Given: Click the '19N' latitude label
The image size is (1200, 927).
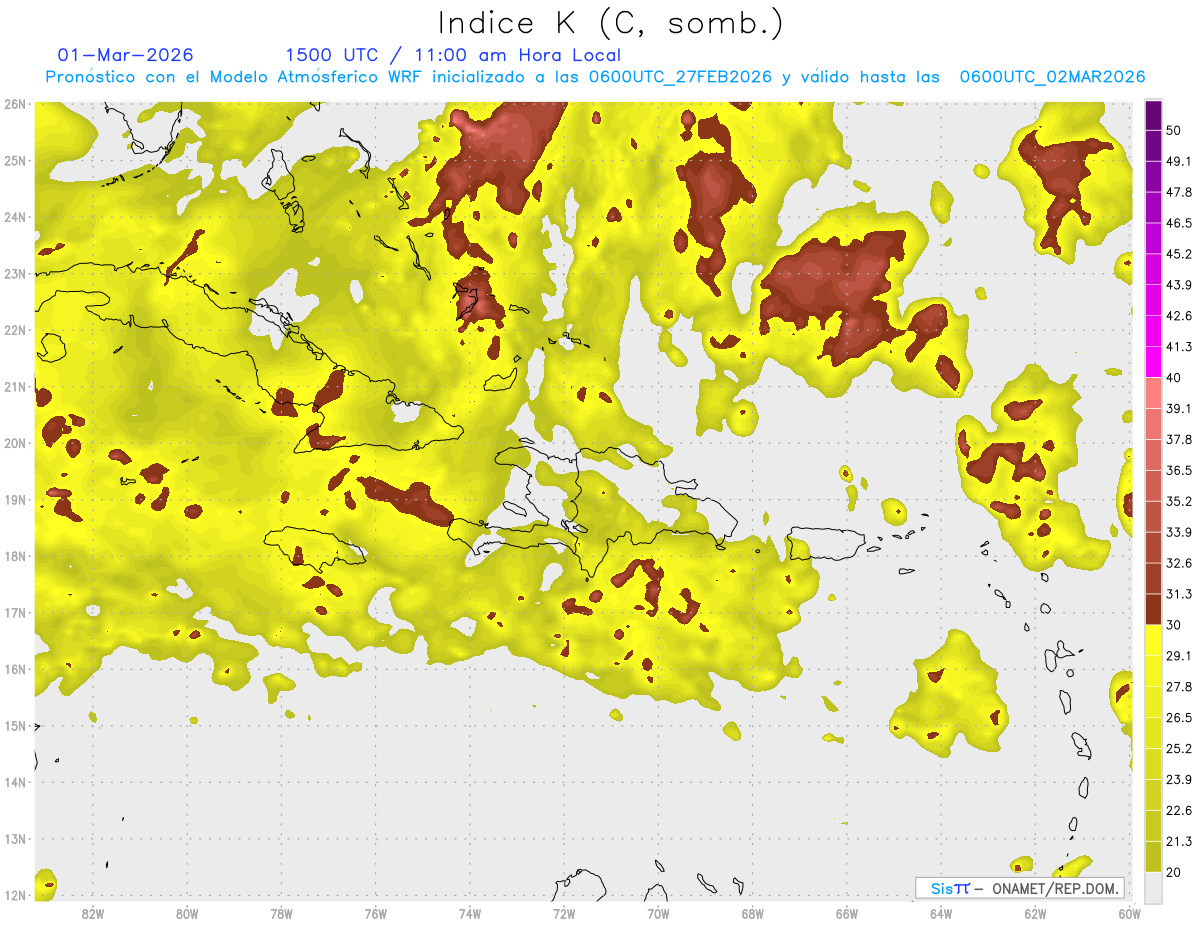Looking at the screenshot, I should coord(14,500).
